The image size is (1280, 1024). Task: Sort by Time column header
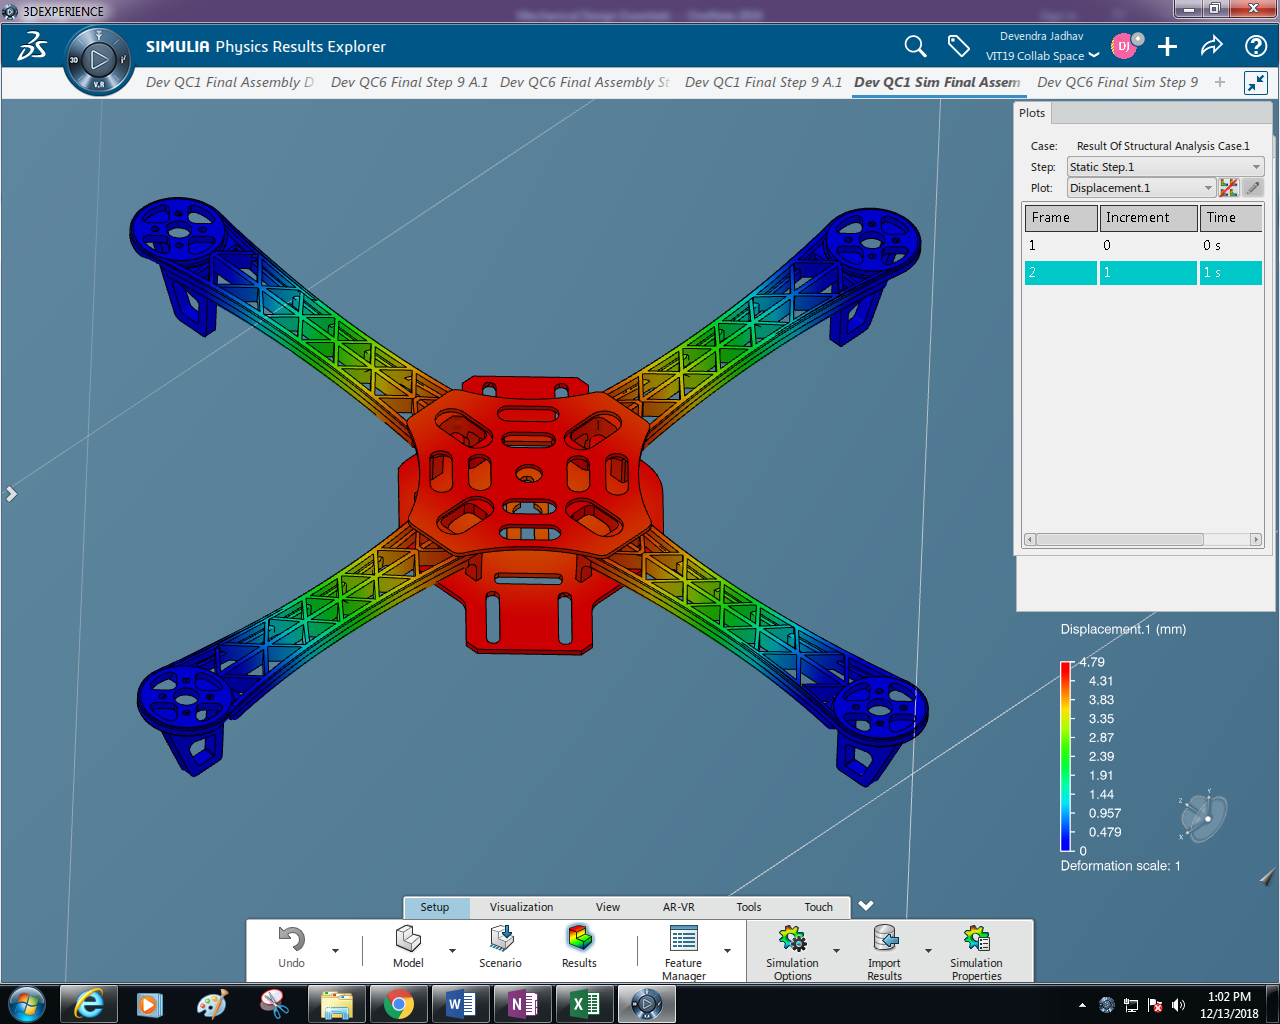coord(1231,218)
